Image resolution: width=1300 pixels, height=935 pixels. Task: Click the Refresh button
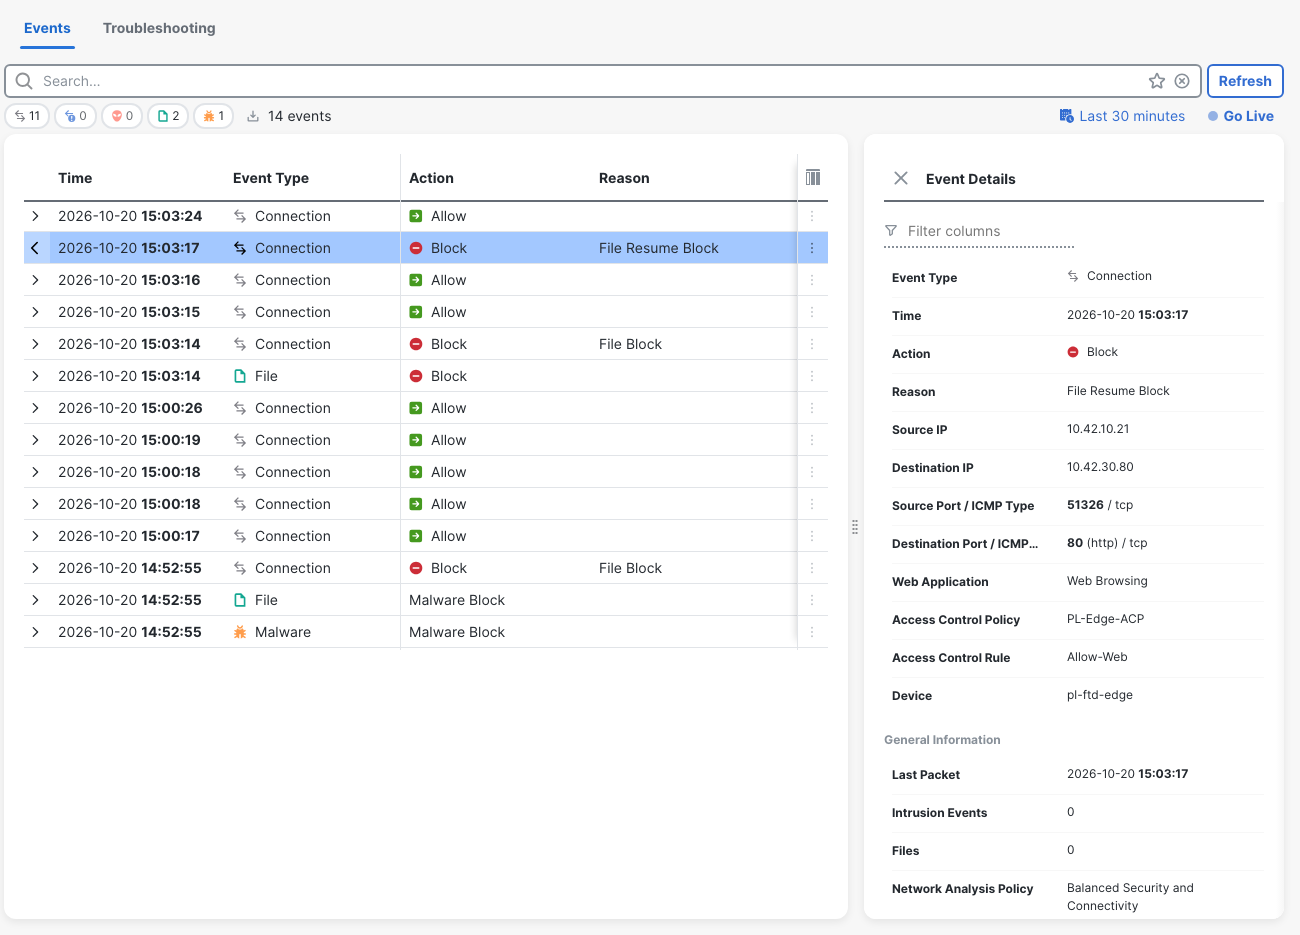1245,81
